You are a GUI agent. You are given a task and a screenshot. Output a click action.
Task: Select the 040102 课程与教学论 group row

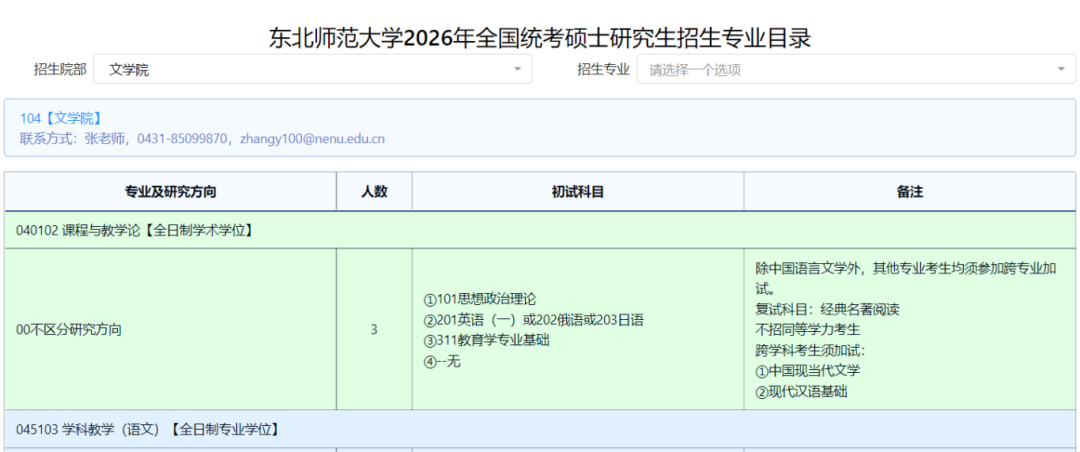click(x=540, y=230)
